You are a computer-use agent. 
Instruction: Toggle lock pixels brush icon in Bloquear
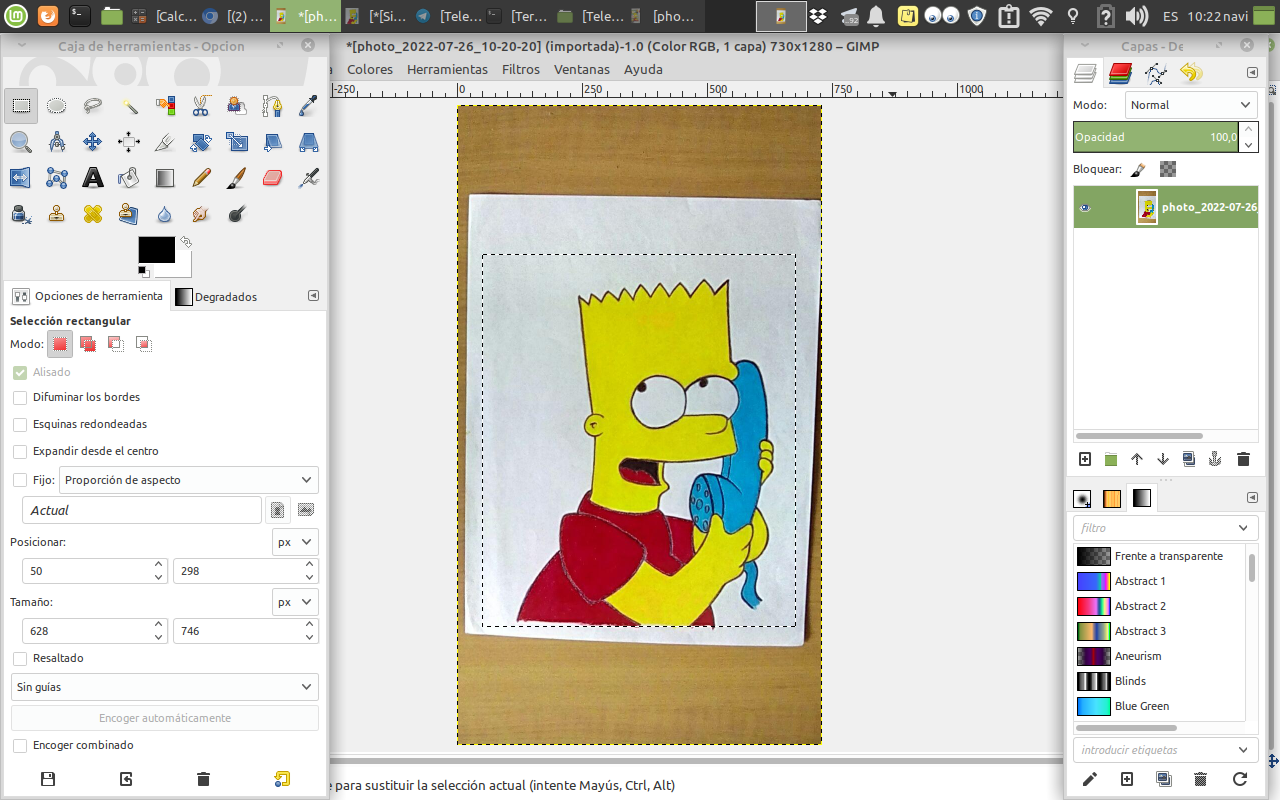(1138, 170)
